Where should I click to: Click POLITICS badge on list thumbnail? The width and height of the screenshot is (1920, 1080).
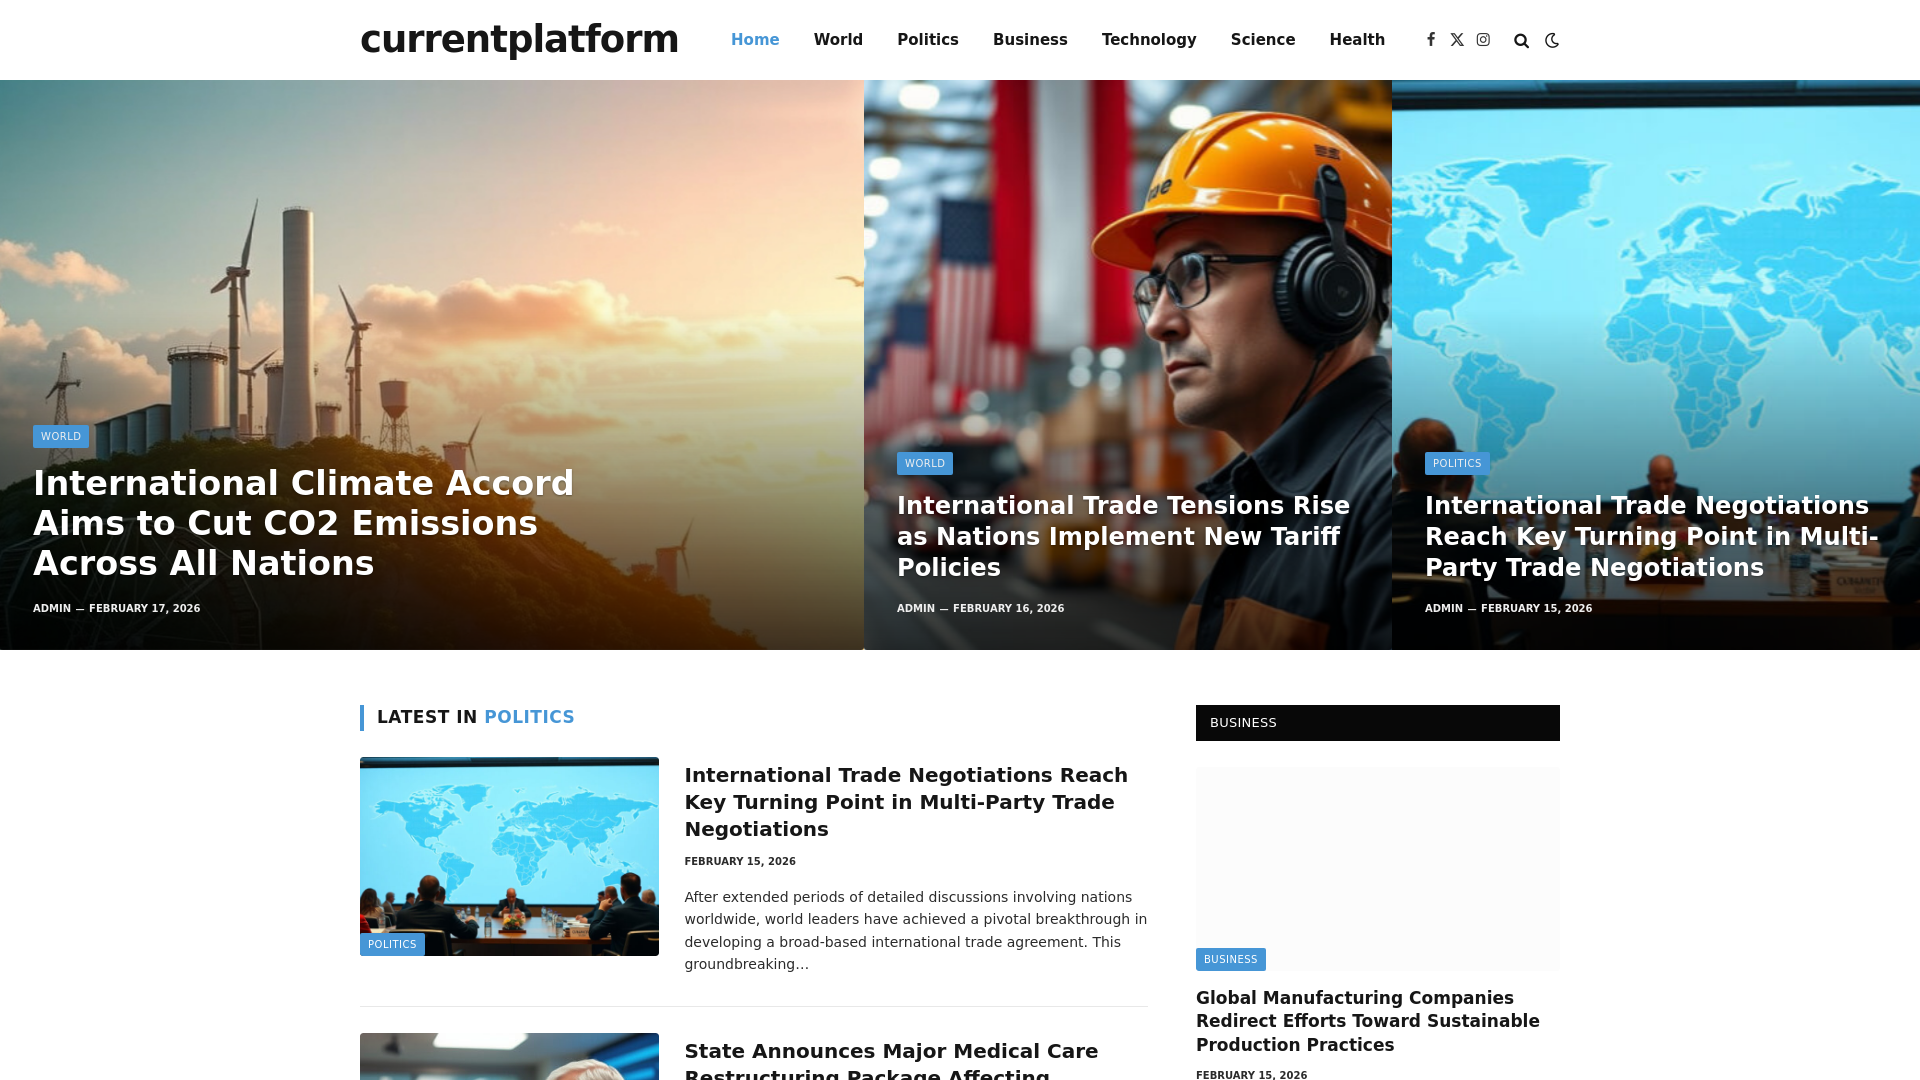pos(392,944)
